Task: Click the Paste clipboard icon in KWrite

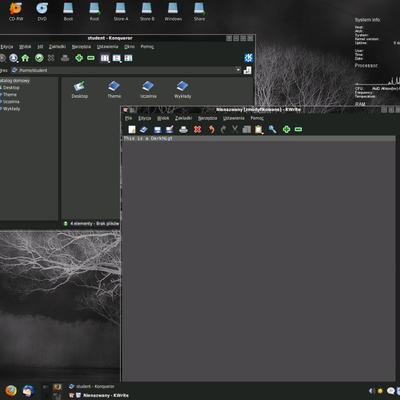Action: coord(259,129)
